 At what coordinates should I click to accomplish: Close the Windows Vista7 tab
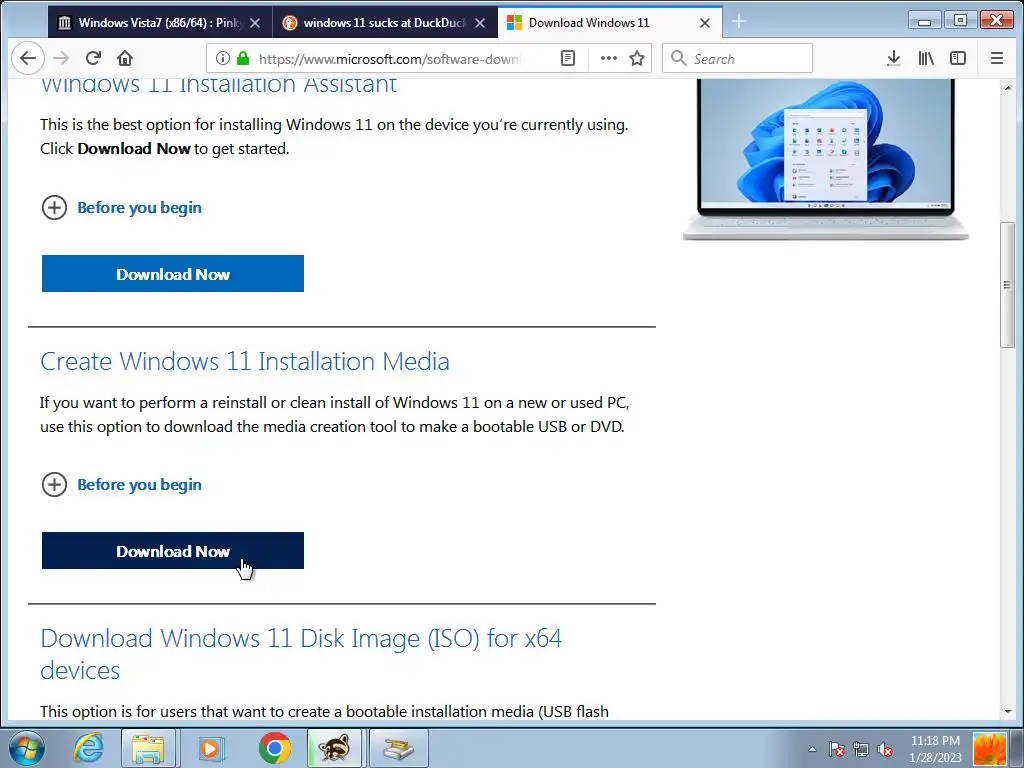pyautogui.click(x=255, y=23)
